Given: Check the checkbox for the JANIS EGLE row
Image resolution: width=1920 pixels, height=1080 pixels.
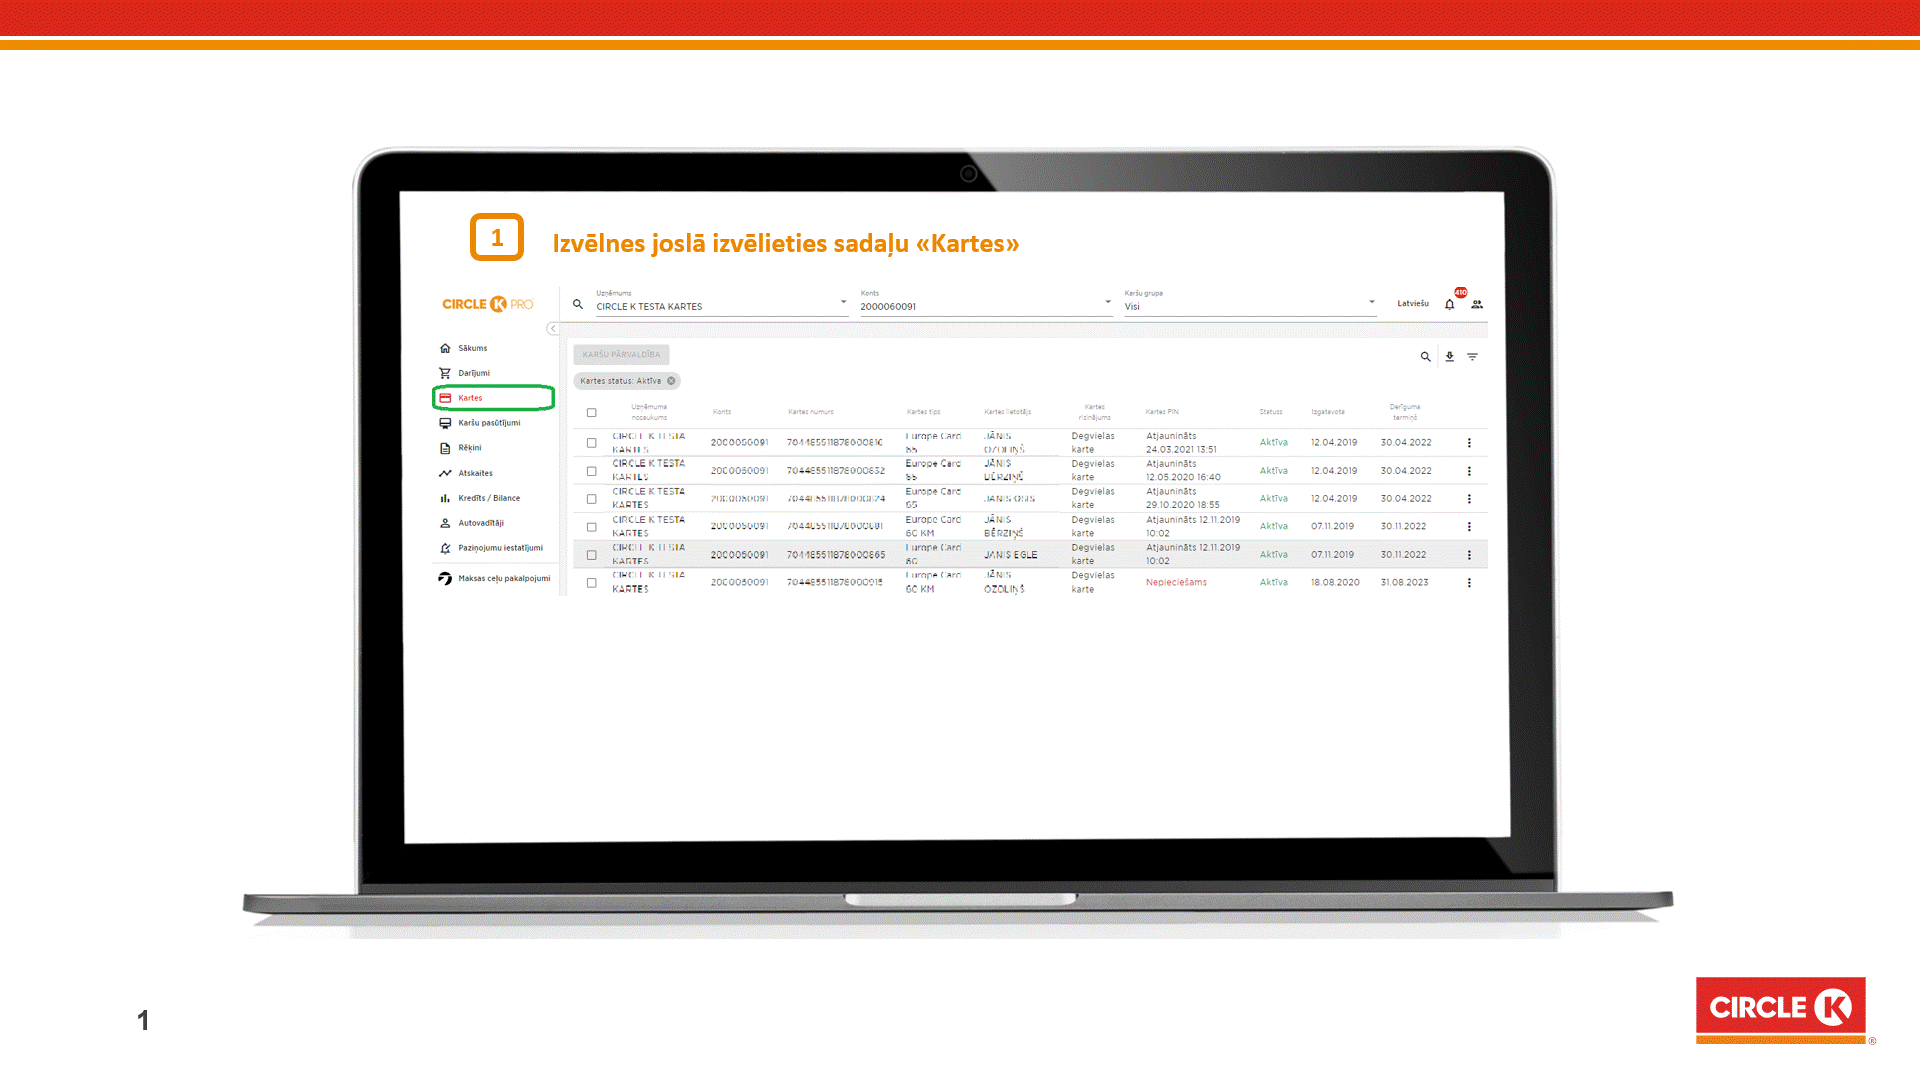Looking at the screenshot, I should [592, 555].
